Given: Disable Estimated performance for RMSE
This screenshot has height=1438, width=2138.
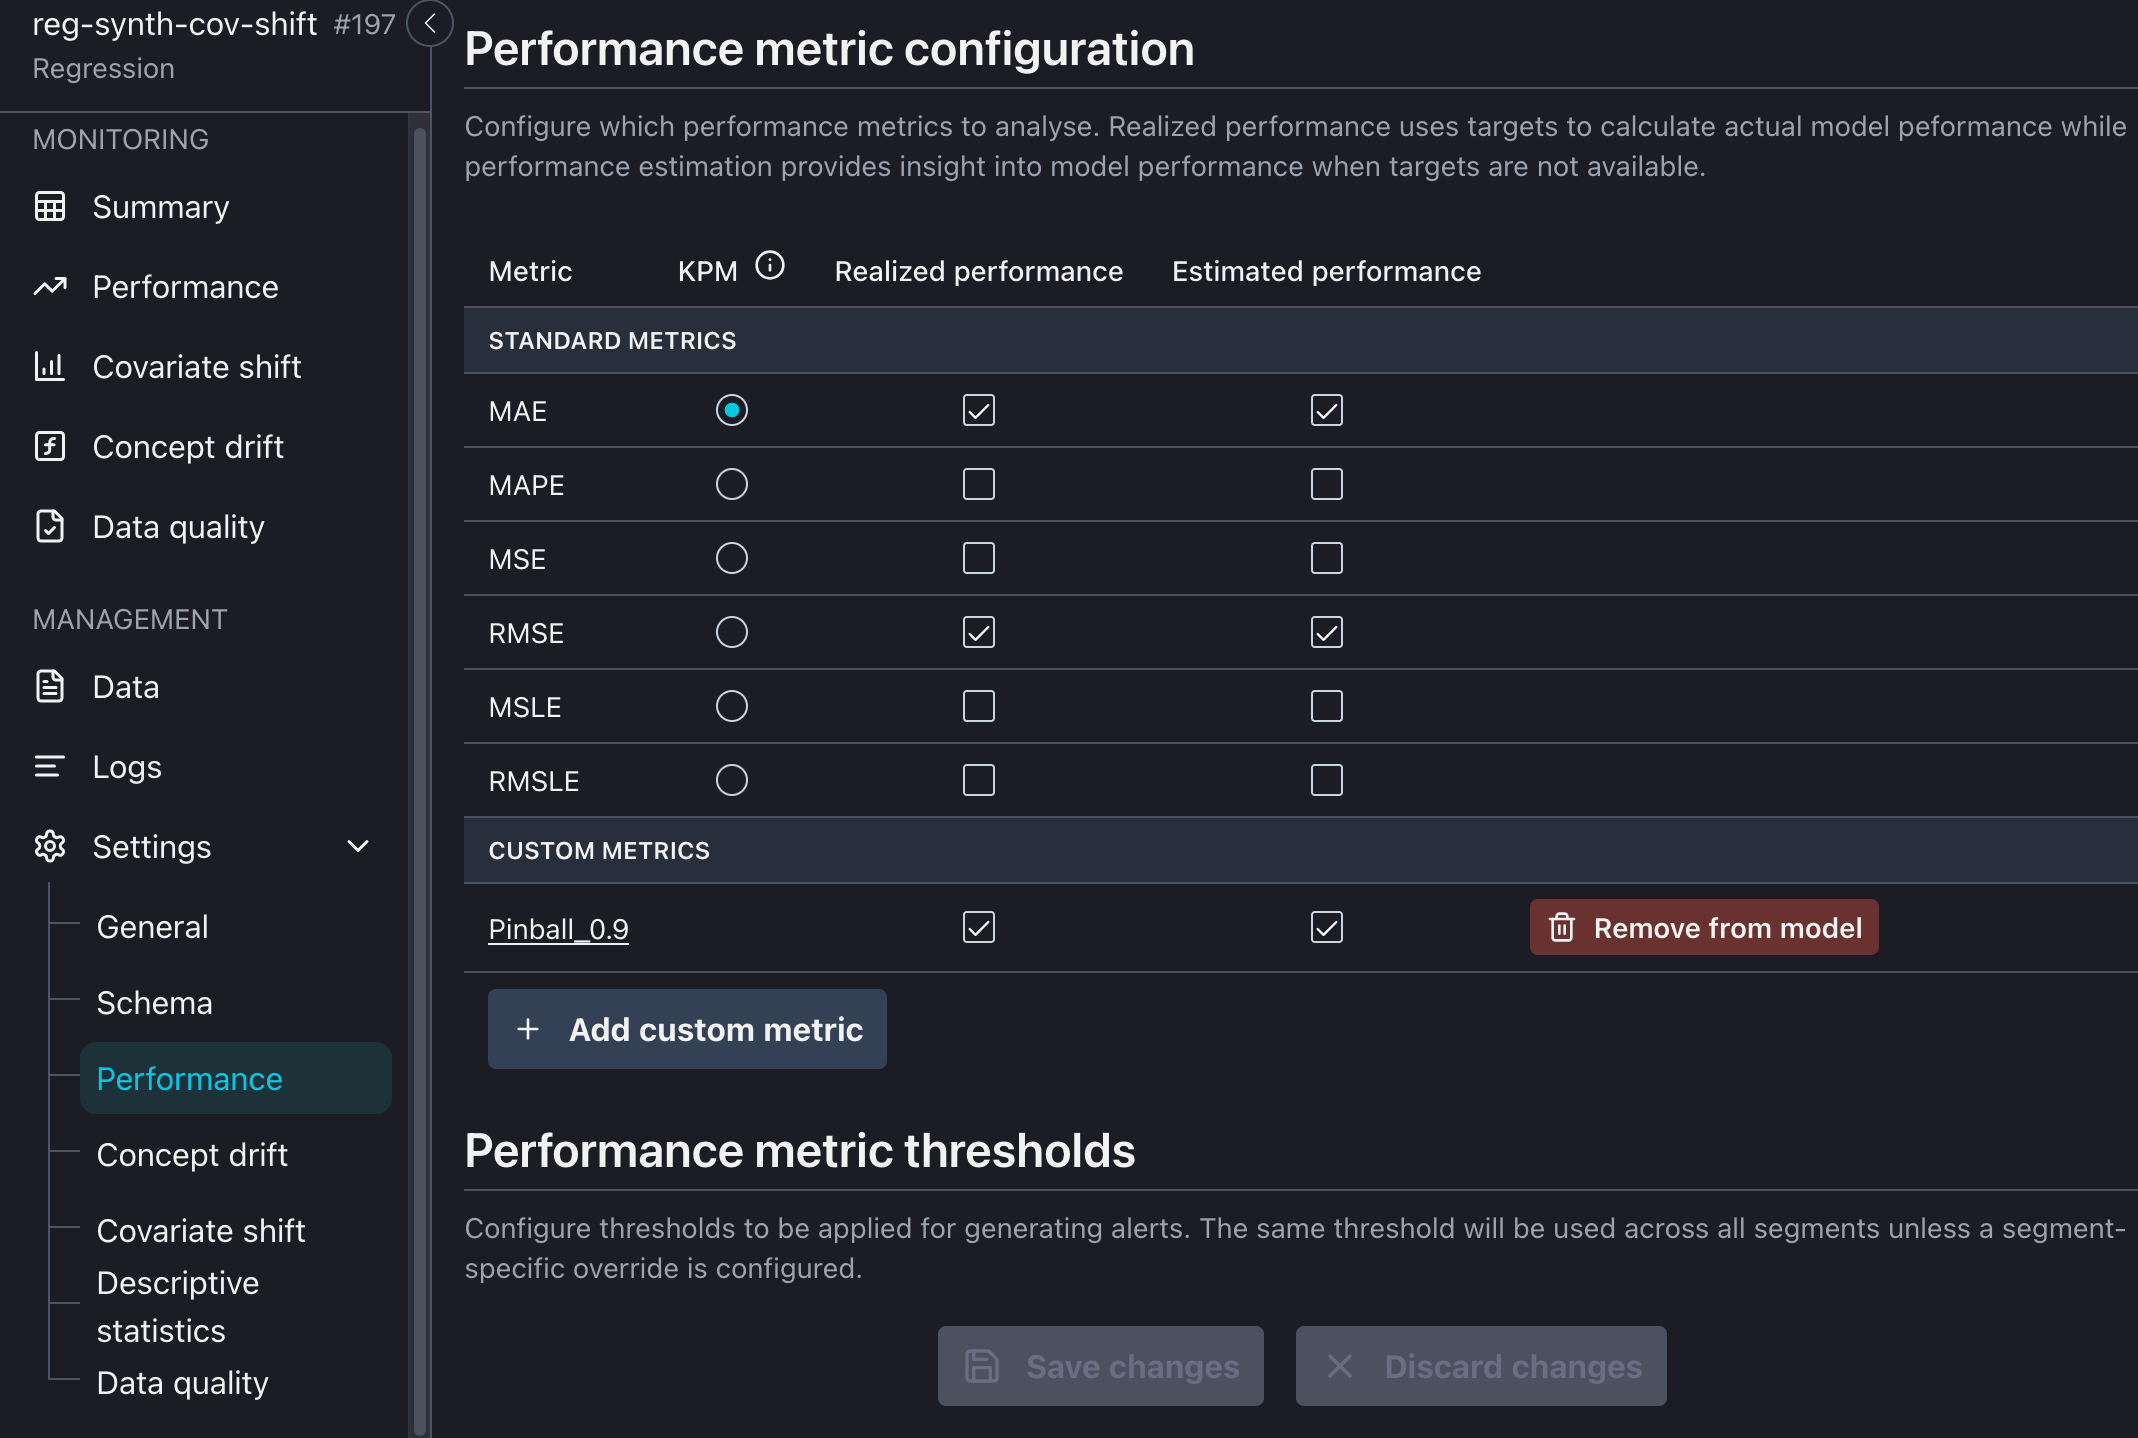Looking at the screenshot, I should (1326, 632).
